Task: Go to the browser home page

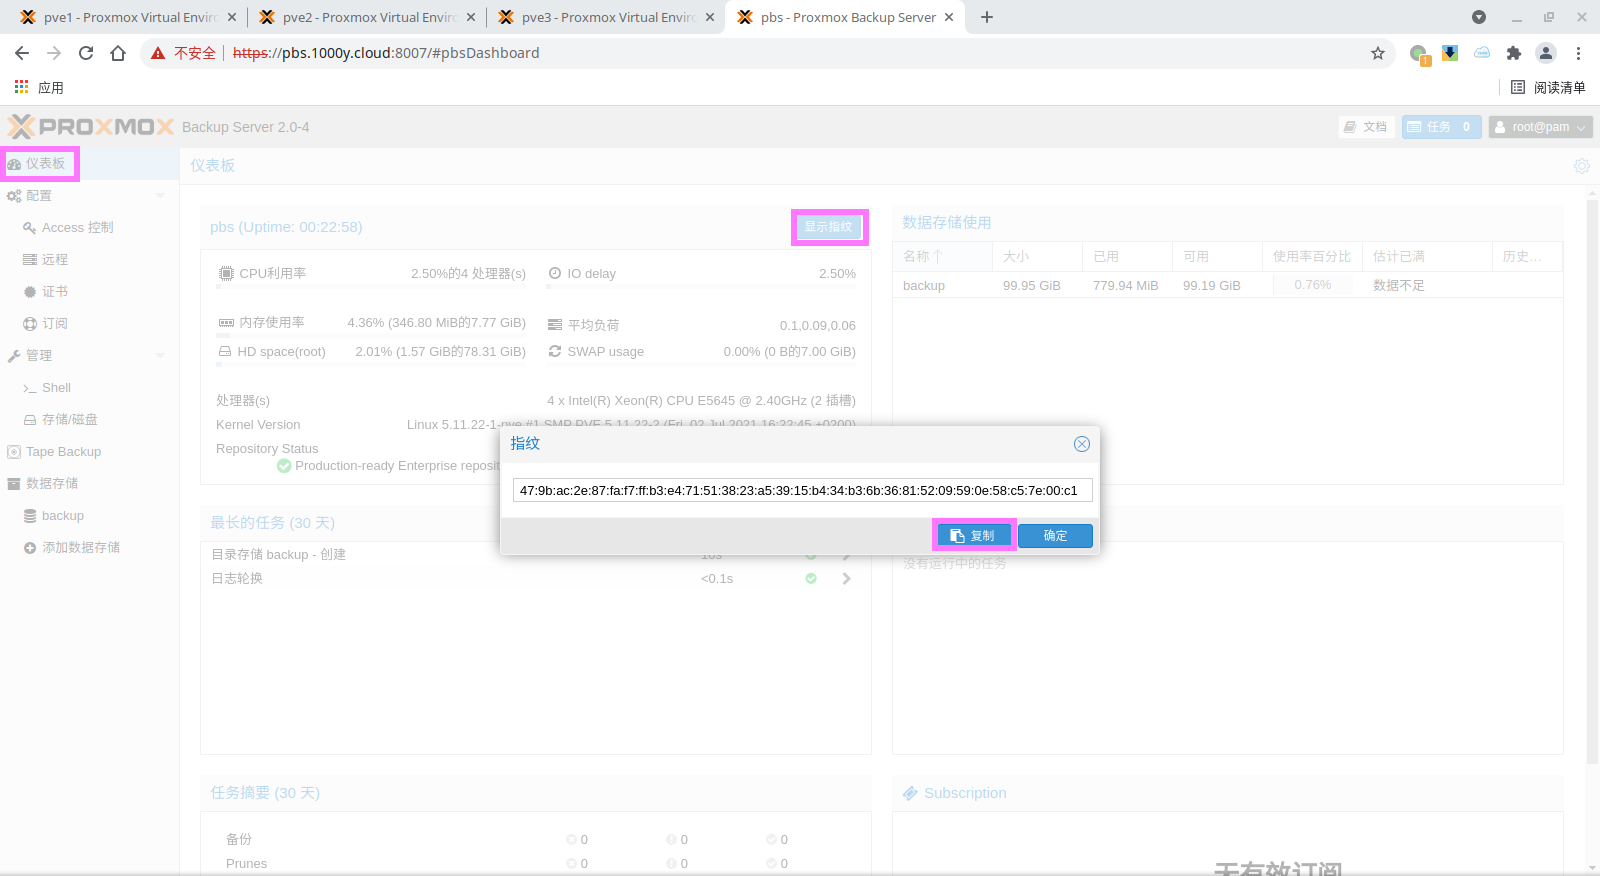Action: pos(118,53)
